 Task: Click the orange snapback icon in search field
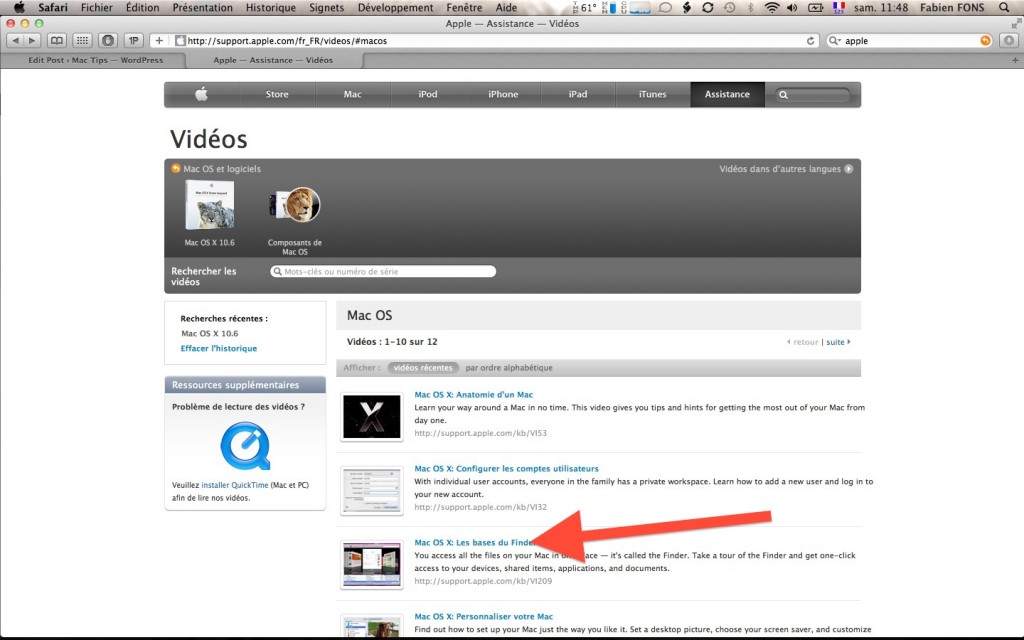(x=985, y=40)
